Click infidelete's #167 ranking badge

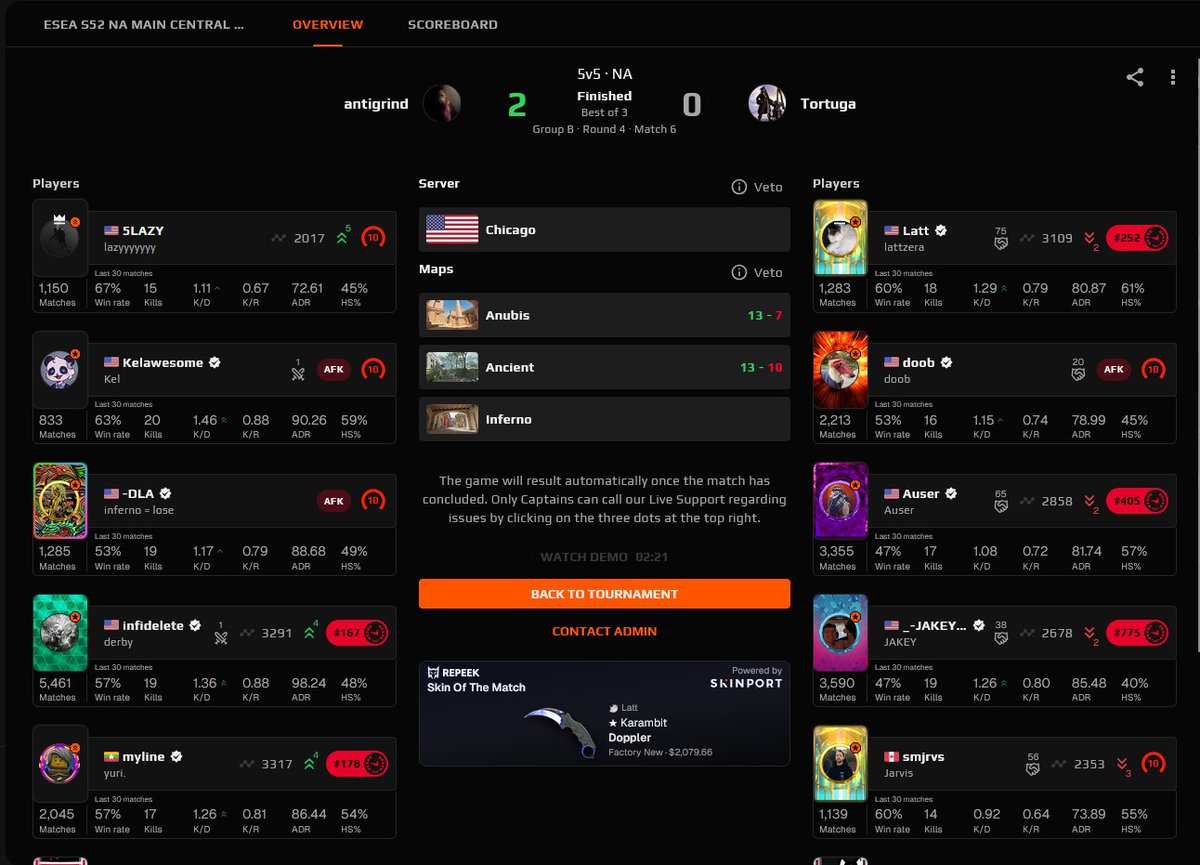[357, 633]
